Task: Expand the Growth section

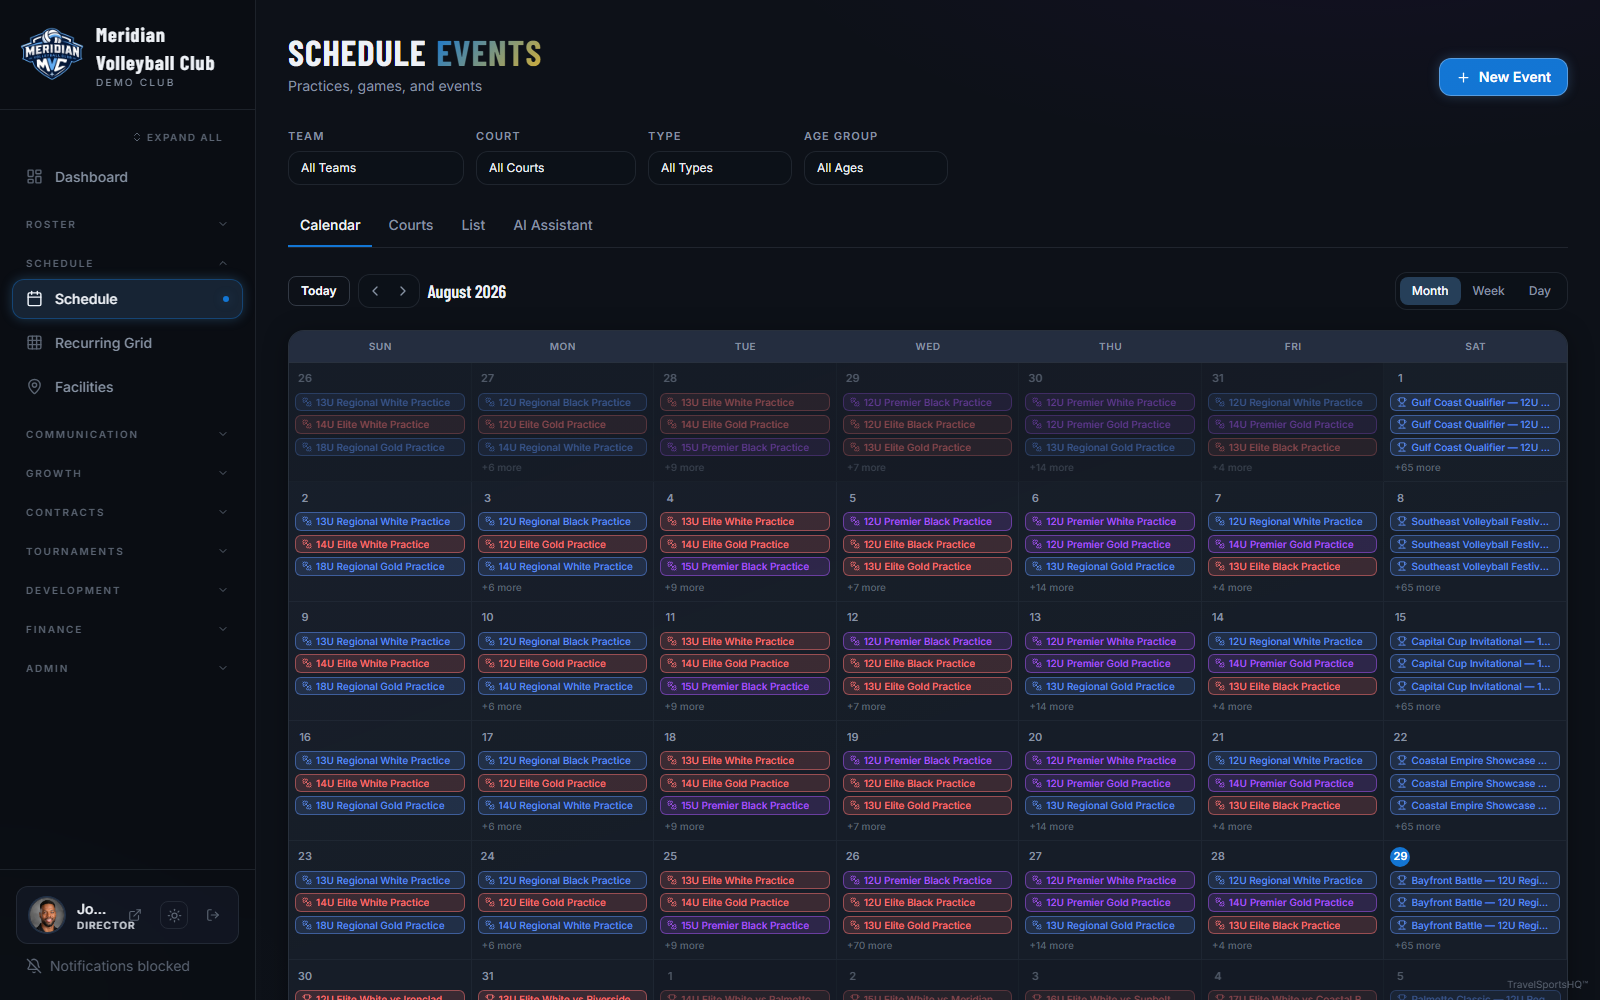Action: click(127, 473)
